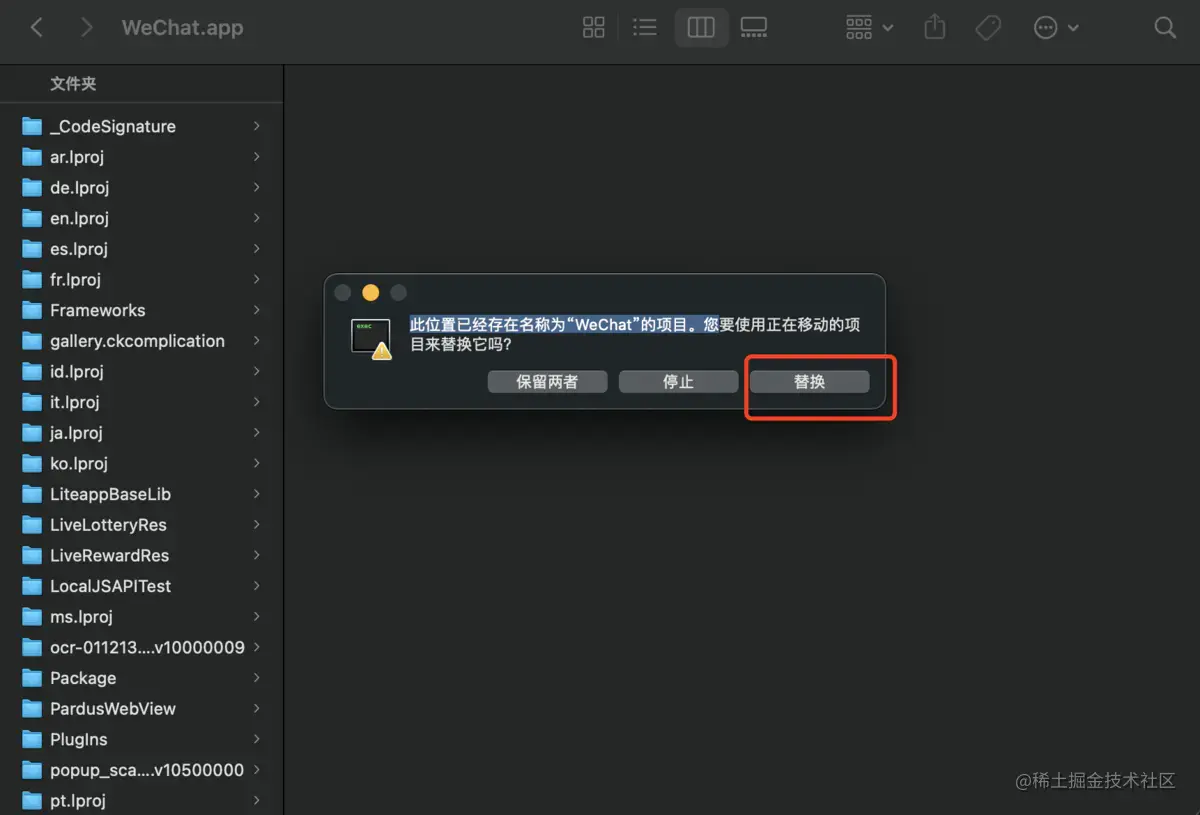Select the Package folder
Image resolution: width=1200 pixels, height=815 pixels.
142,678
